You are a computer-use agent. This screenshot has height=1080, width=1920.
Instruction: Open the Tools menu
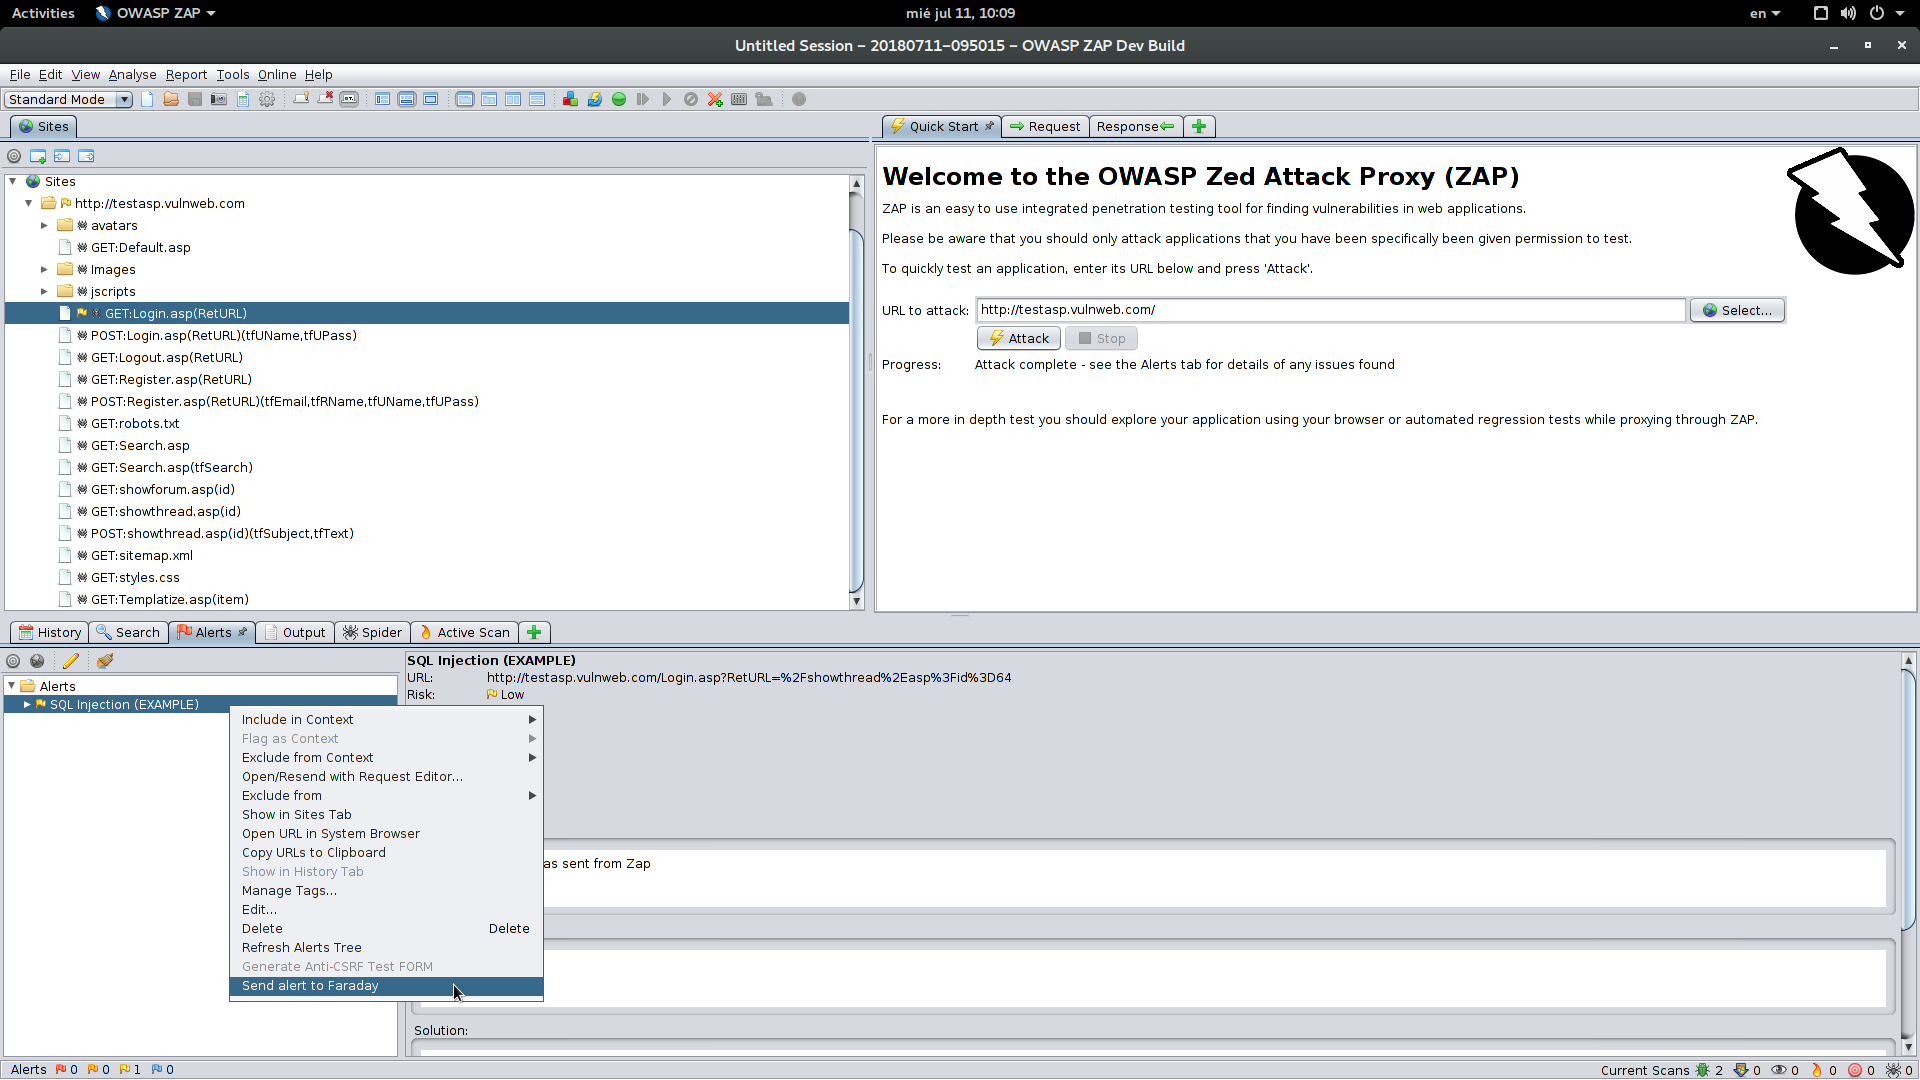pyautogui.click(x=233, y=75)
